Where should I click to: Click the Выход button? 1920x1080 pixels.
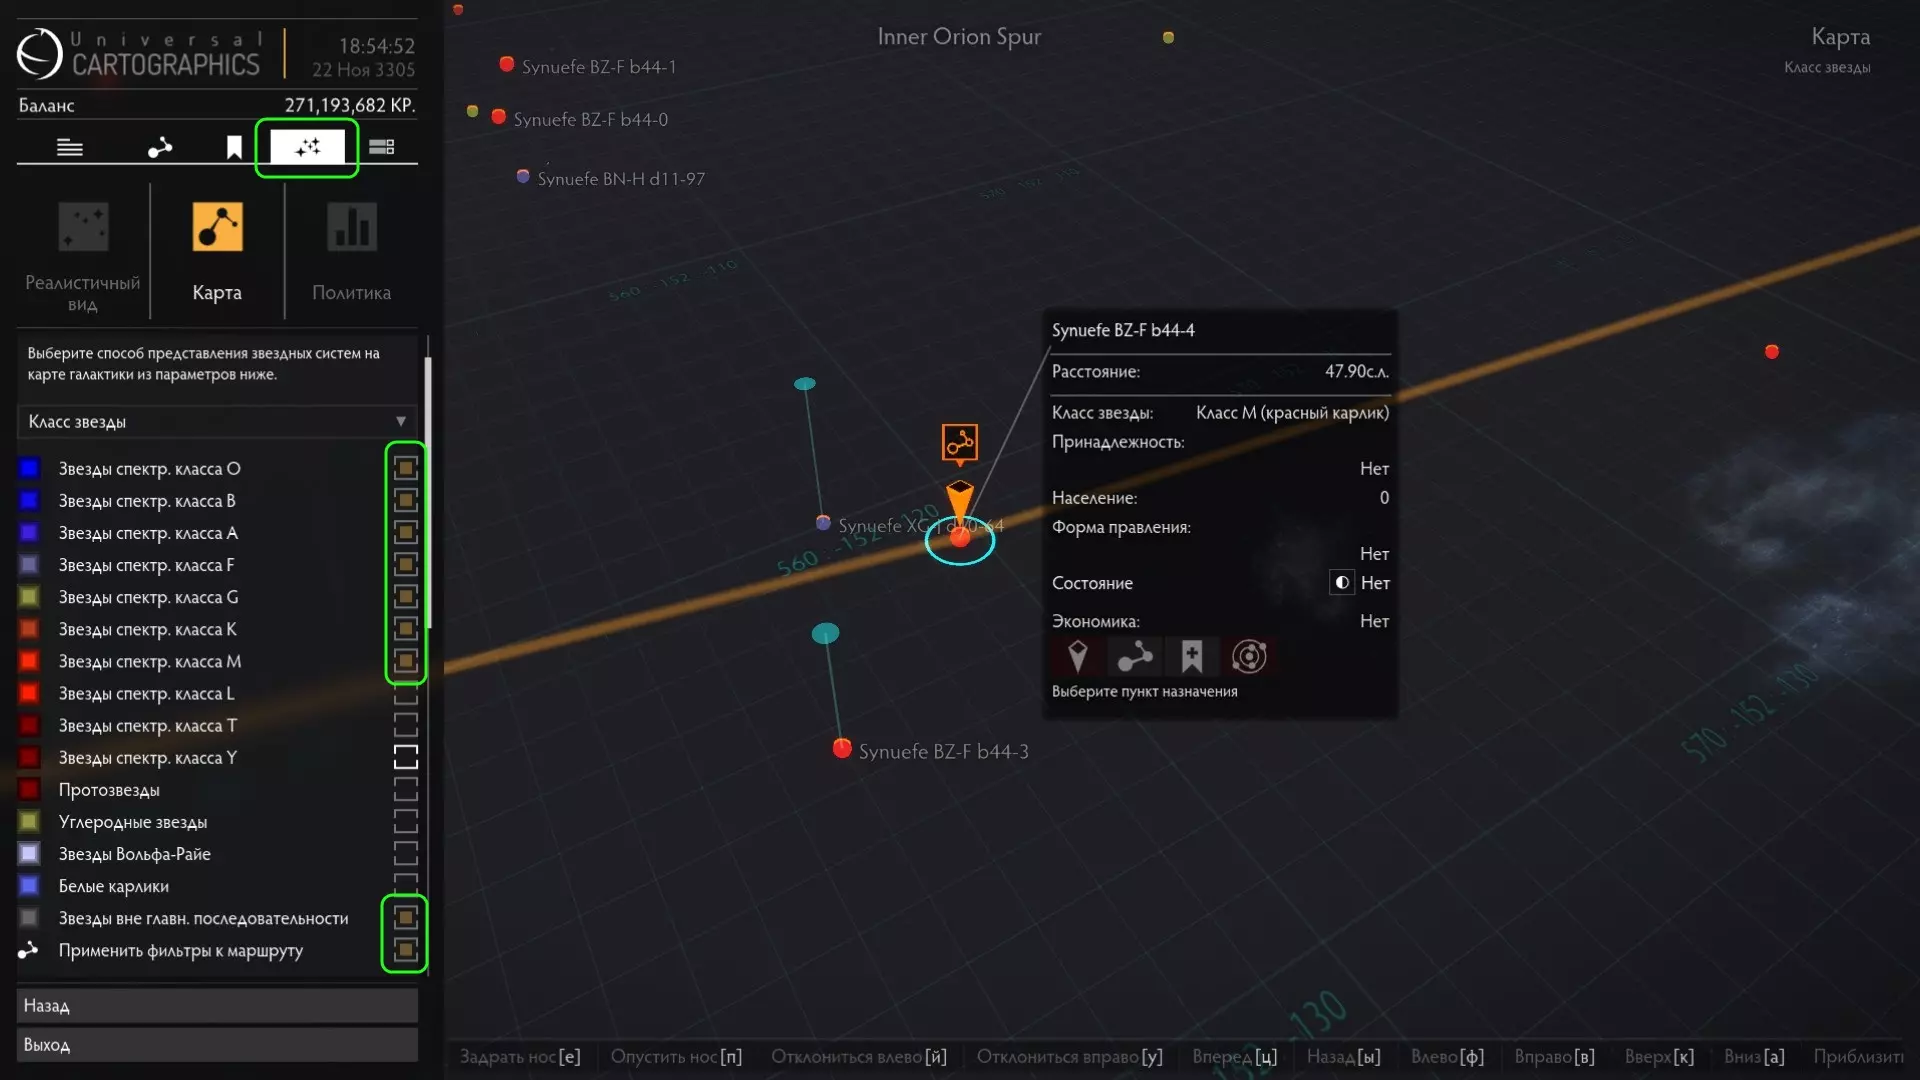217,1044
